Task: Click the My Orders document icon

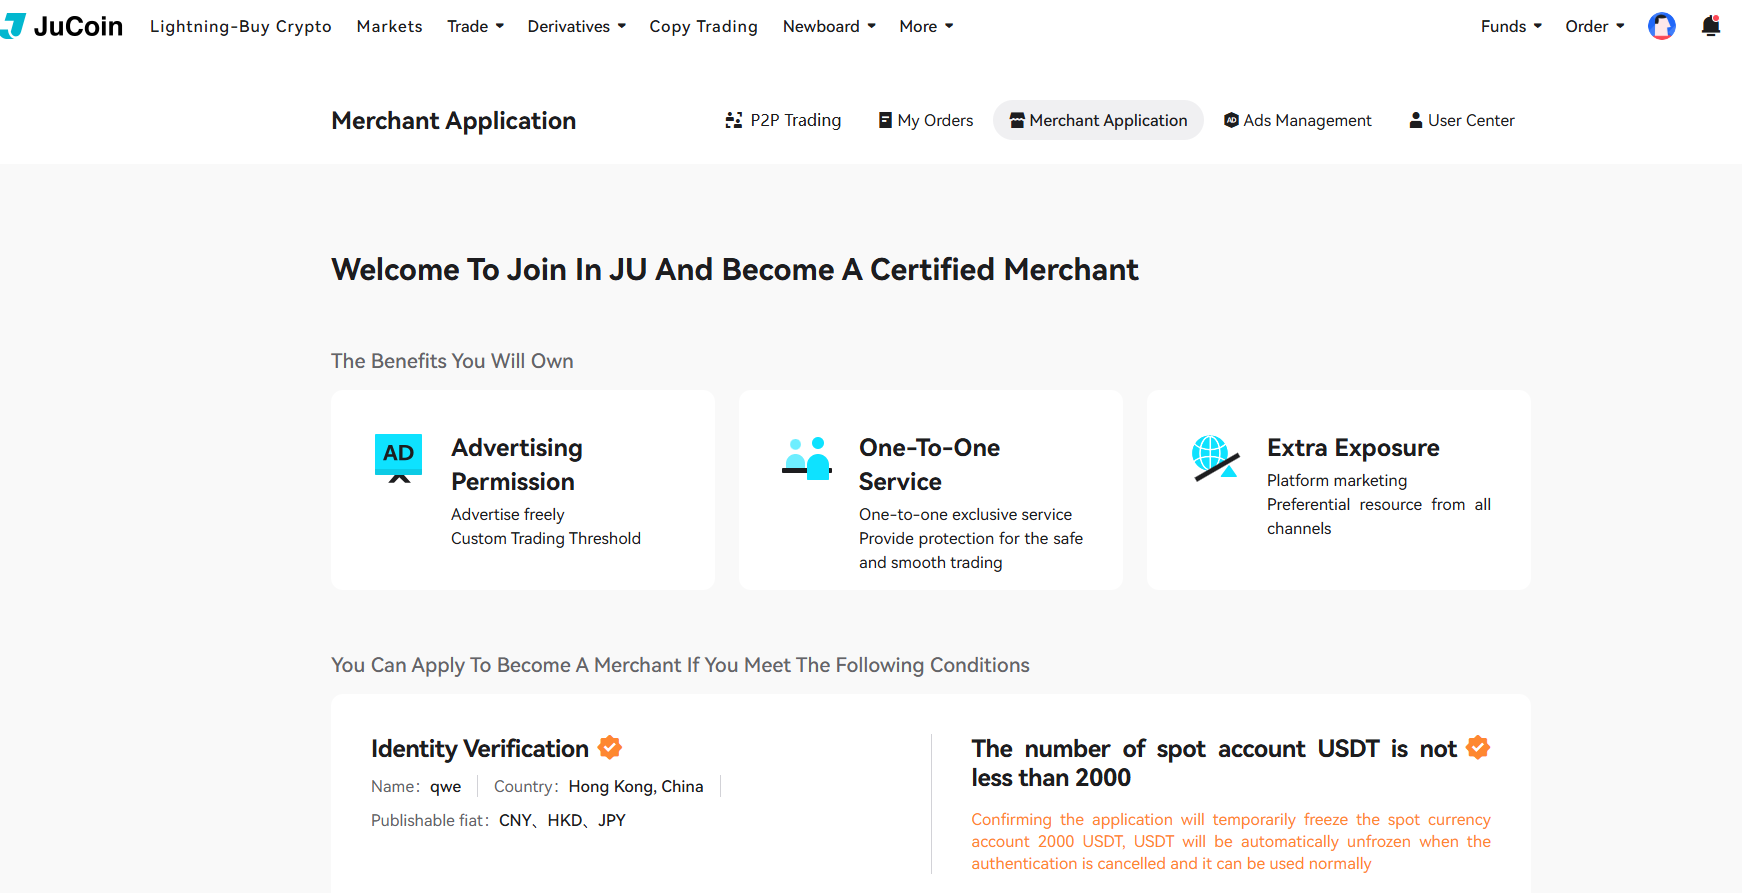Action: [x=885, y=120]
